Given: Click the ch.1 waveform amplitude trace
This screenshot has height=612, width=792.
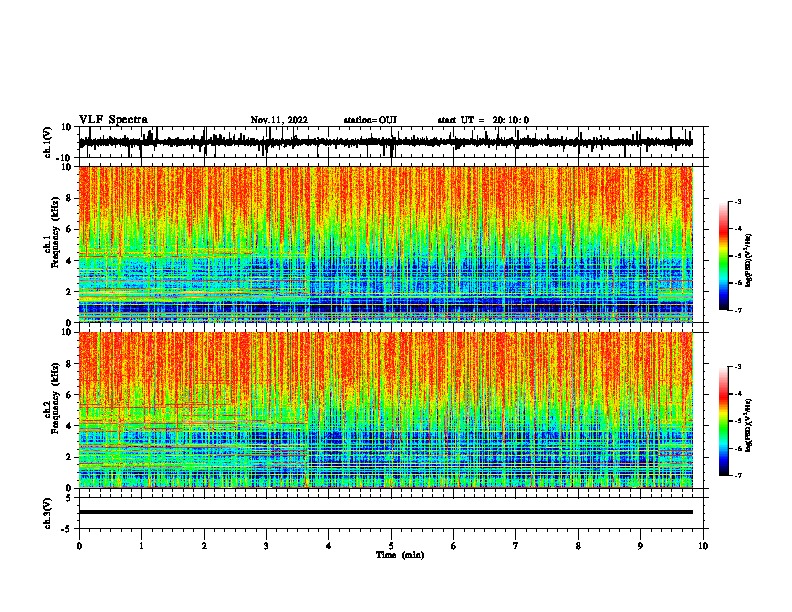Looking at the screenshot, I should click(385, 142).
